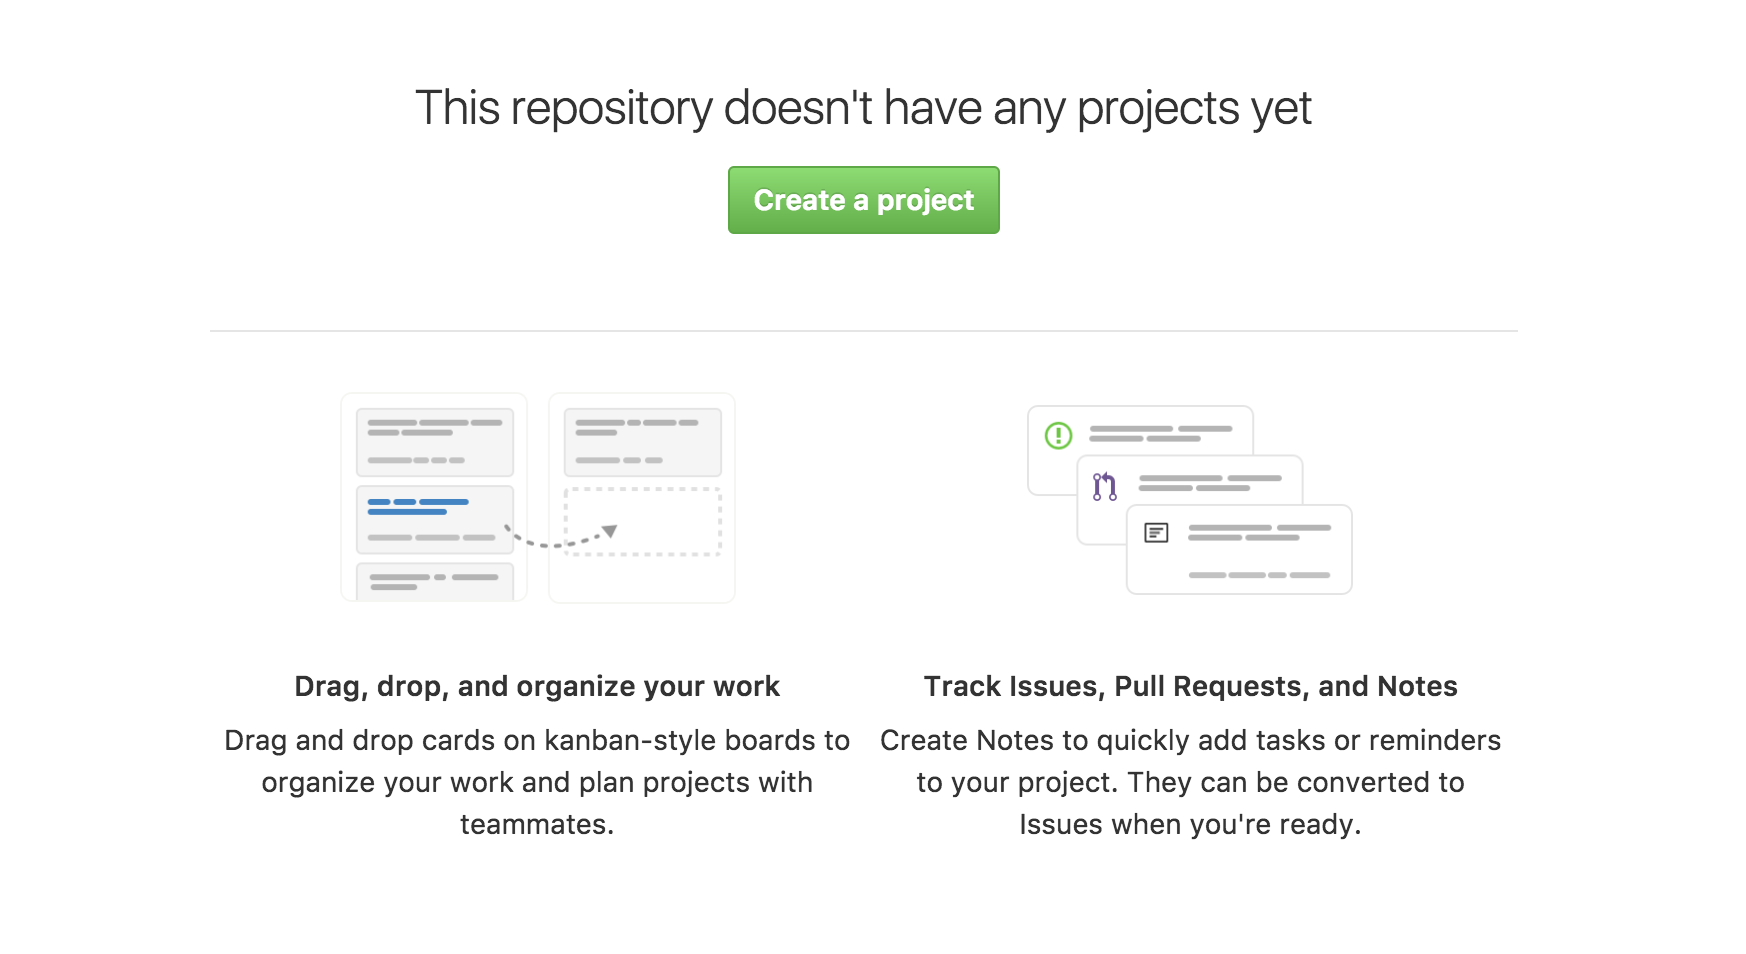Select the stacked cards illustration
The height and width of the screenshot is (954, 1746).
(1190, 497)
